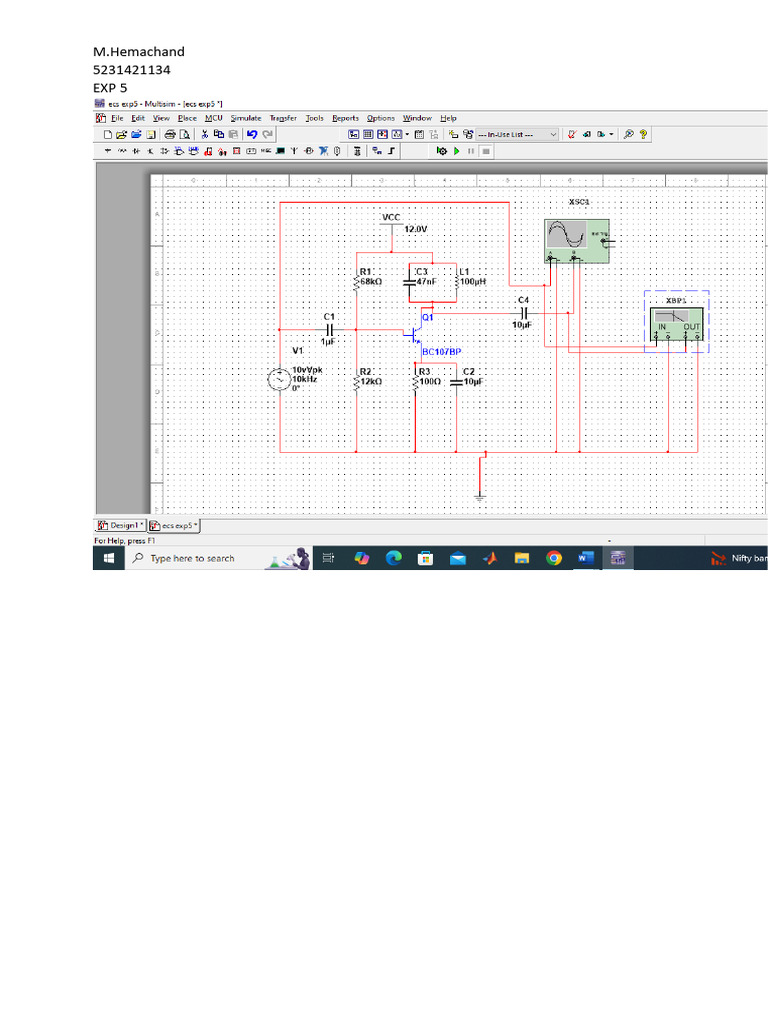Open the Place menu

tap(187, 118)
